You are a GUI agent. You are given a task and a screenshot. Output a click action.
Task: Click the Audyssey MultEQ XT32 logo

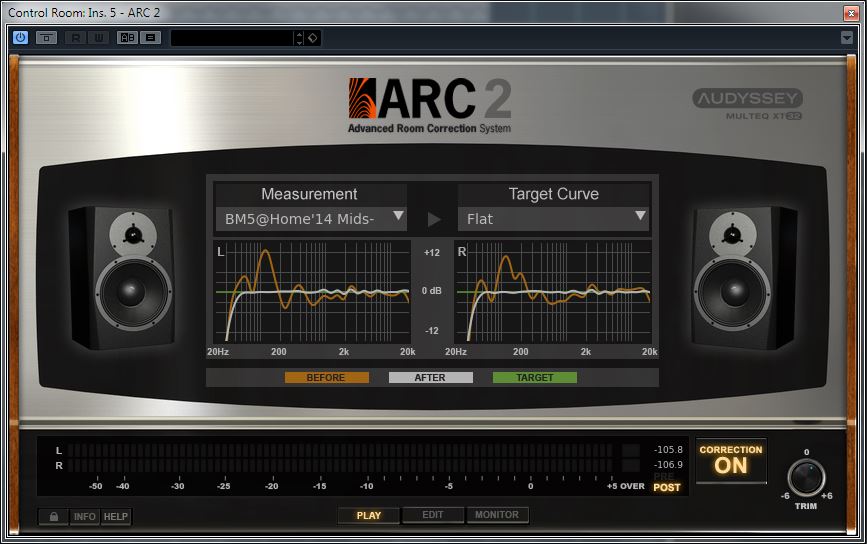point(747,104)
